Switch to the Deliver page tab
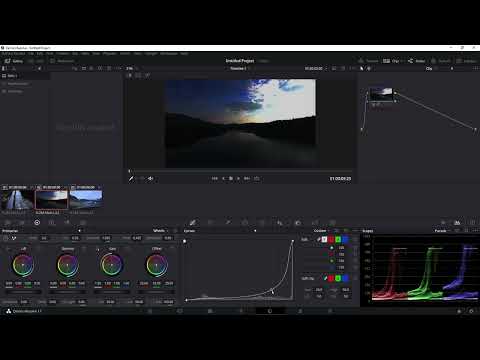The width and height of the screenshot is (480, 360). point(330,311)
